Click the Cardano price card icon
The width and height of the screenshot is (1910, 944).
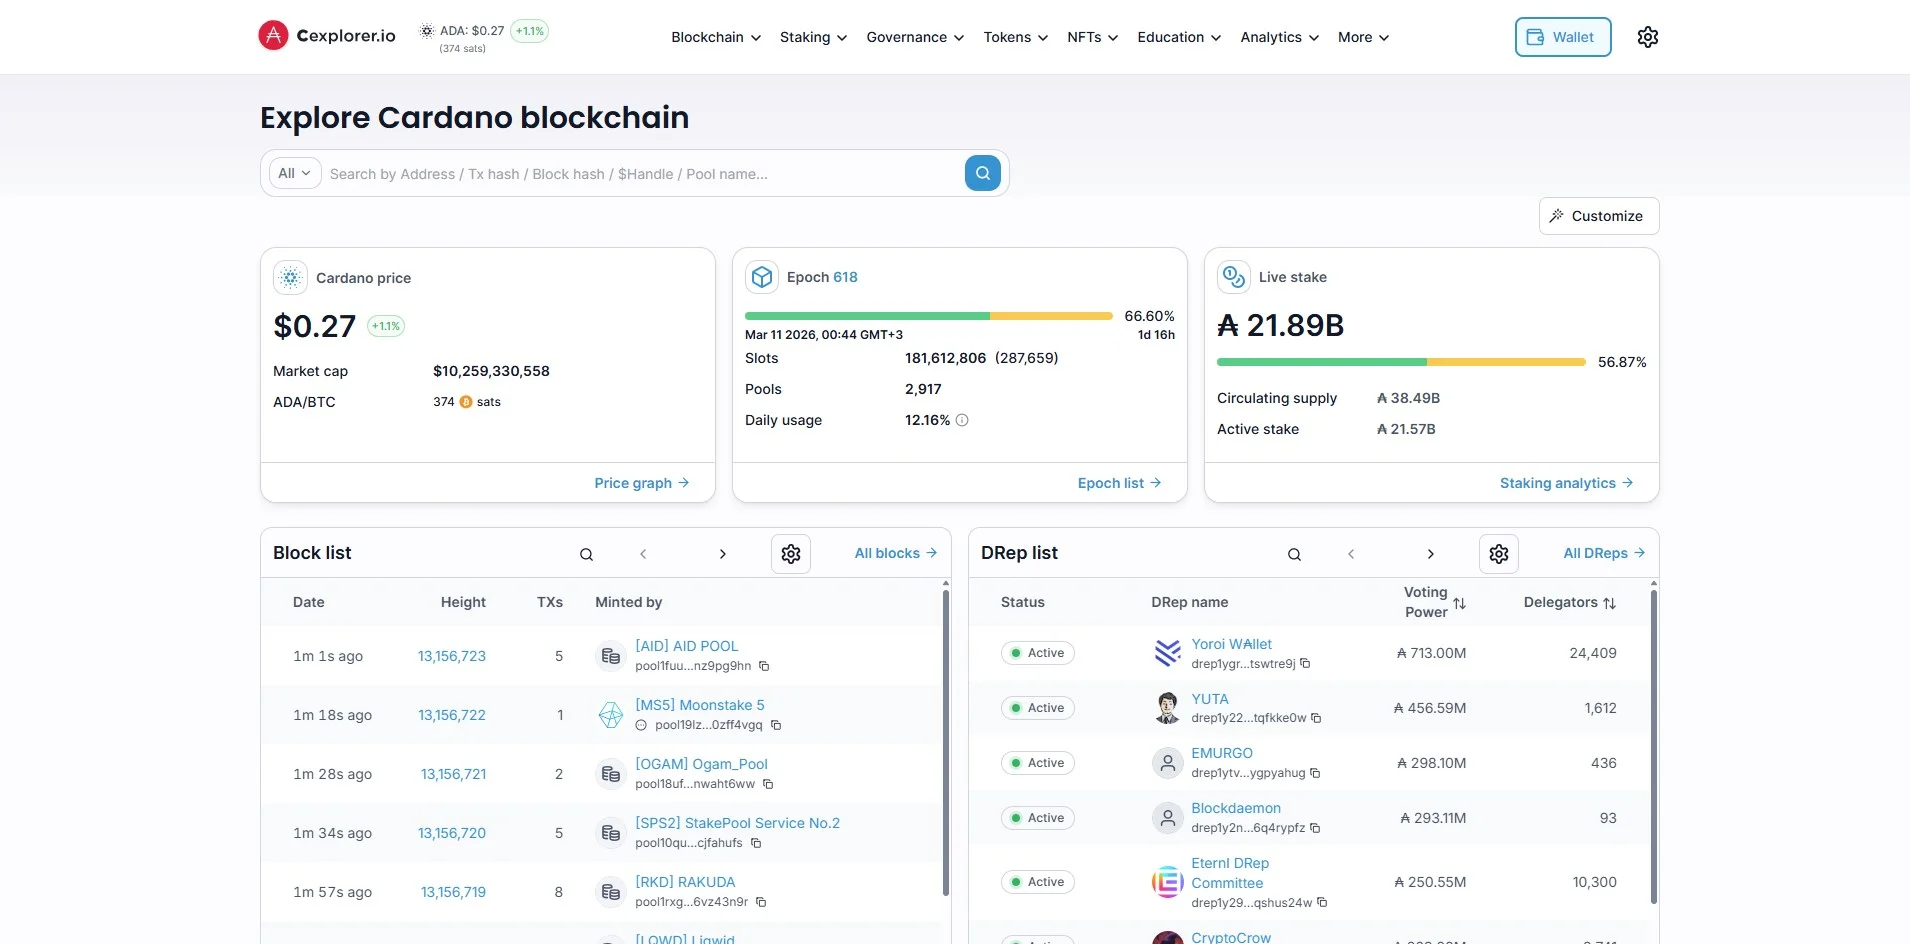pos(290,277)
